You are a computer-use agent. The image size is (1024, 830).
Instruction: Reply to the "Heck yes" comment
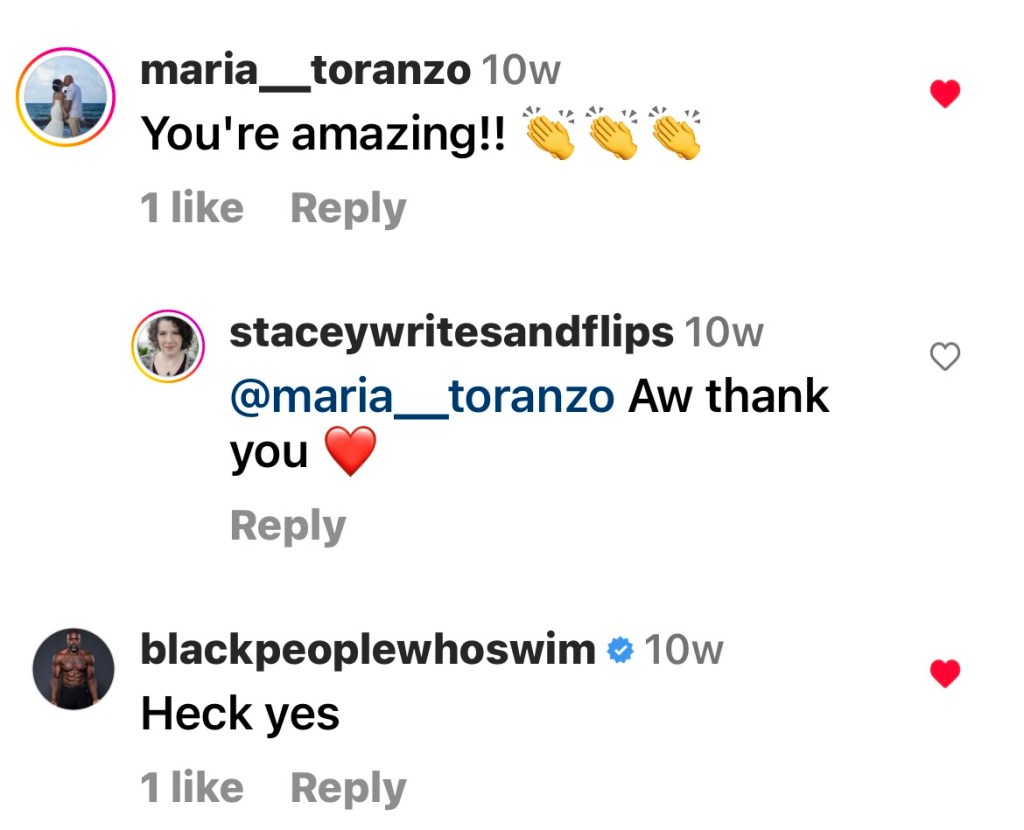click(x=348, y=788)
